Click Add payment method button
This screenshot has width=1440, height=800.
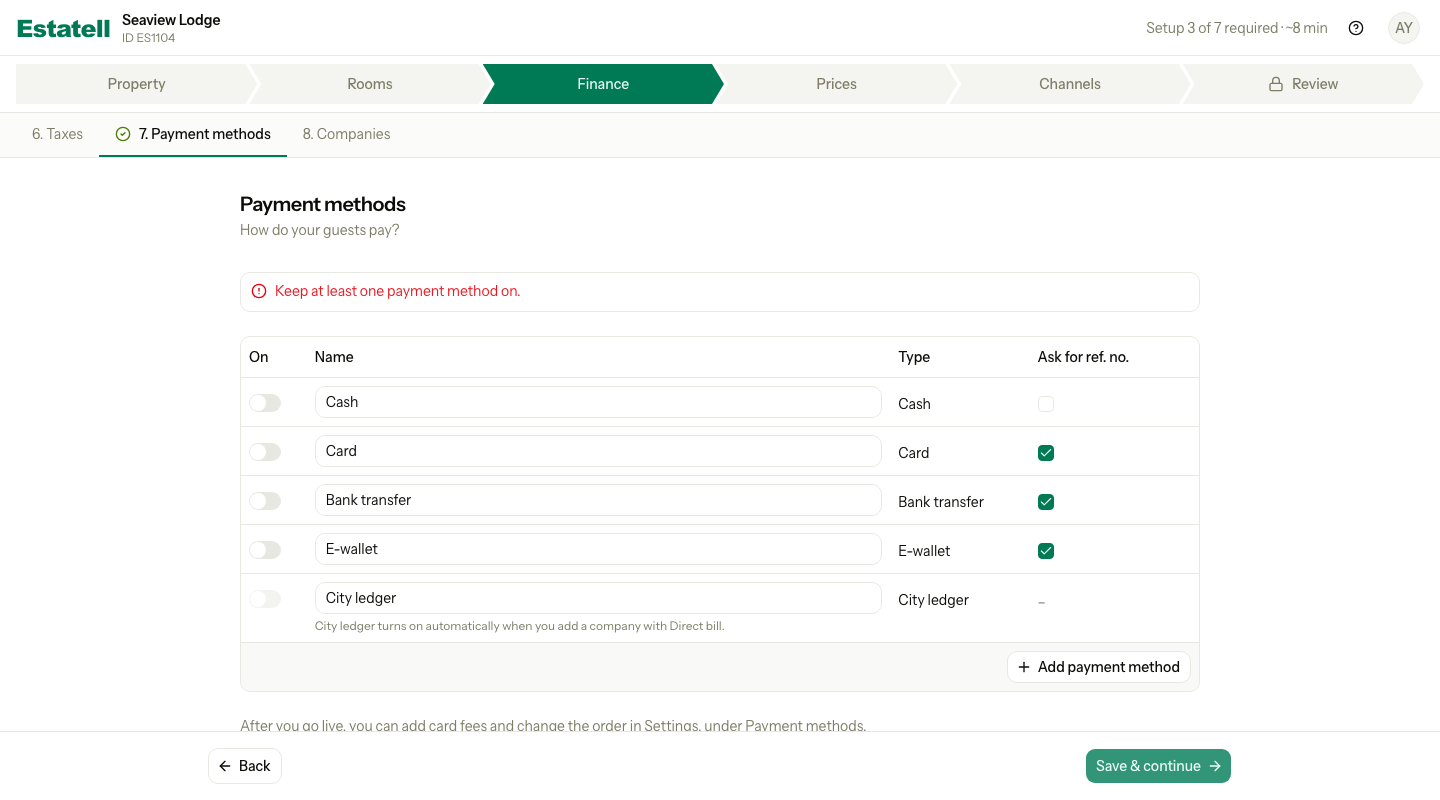click(x=1098, y=667)
